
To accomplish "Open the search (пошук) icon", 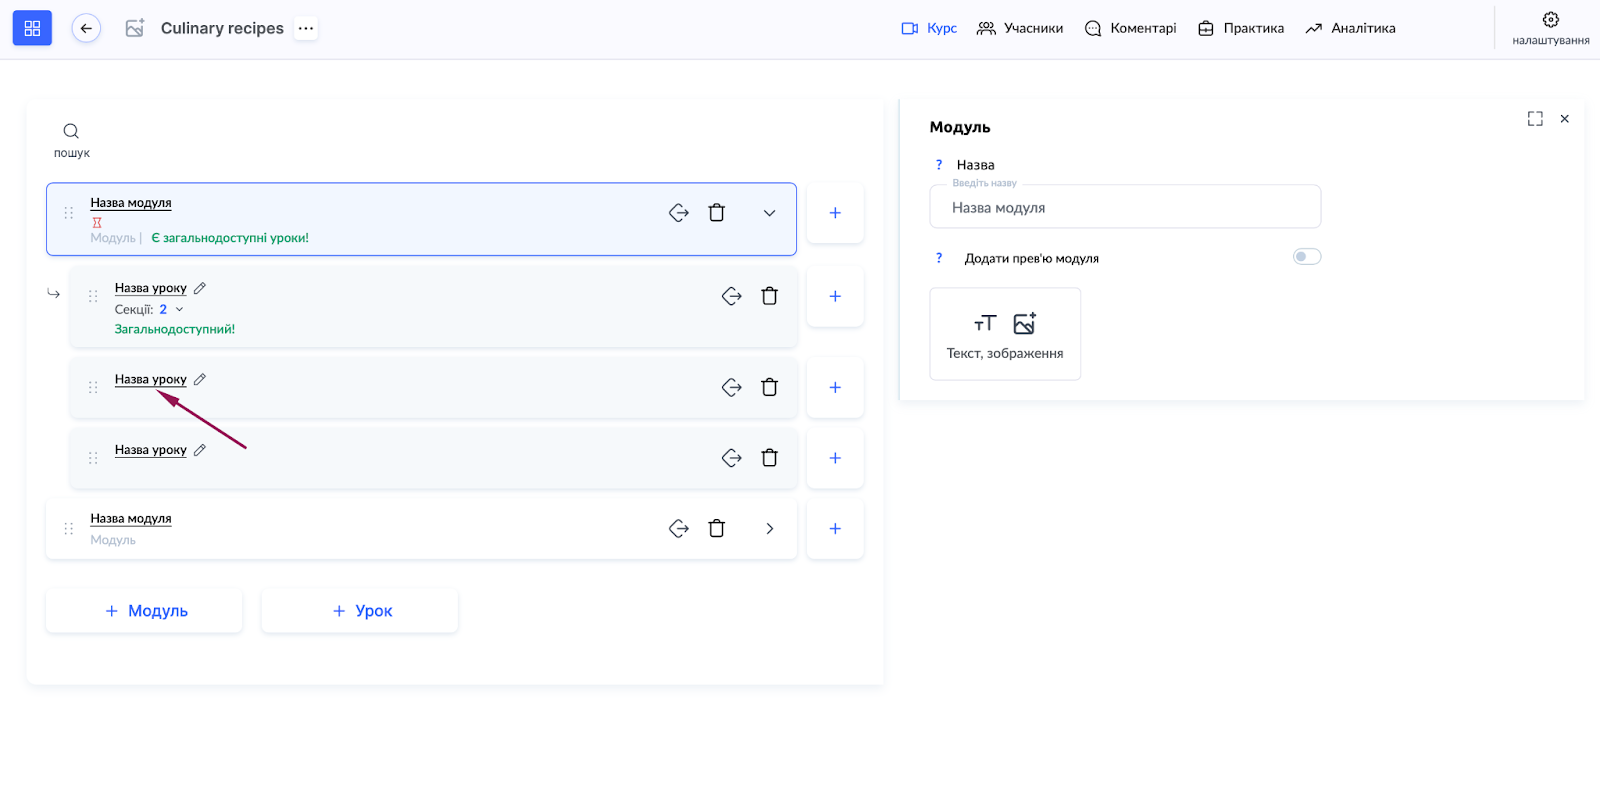I will tap(71, 132).
